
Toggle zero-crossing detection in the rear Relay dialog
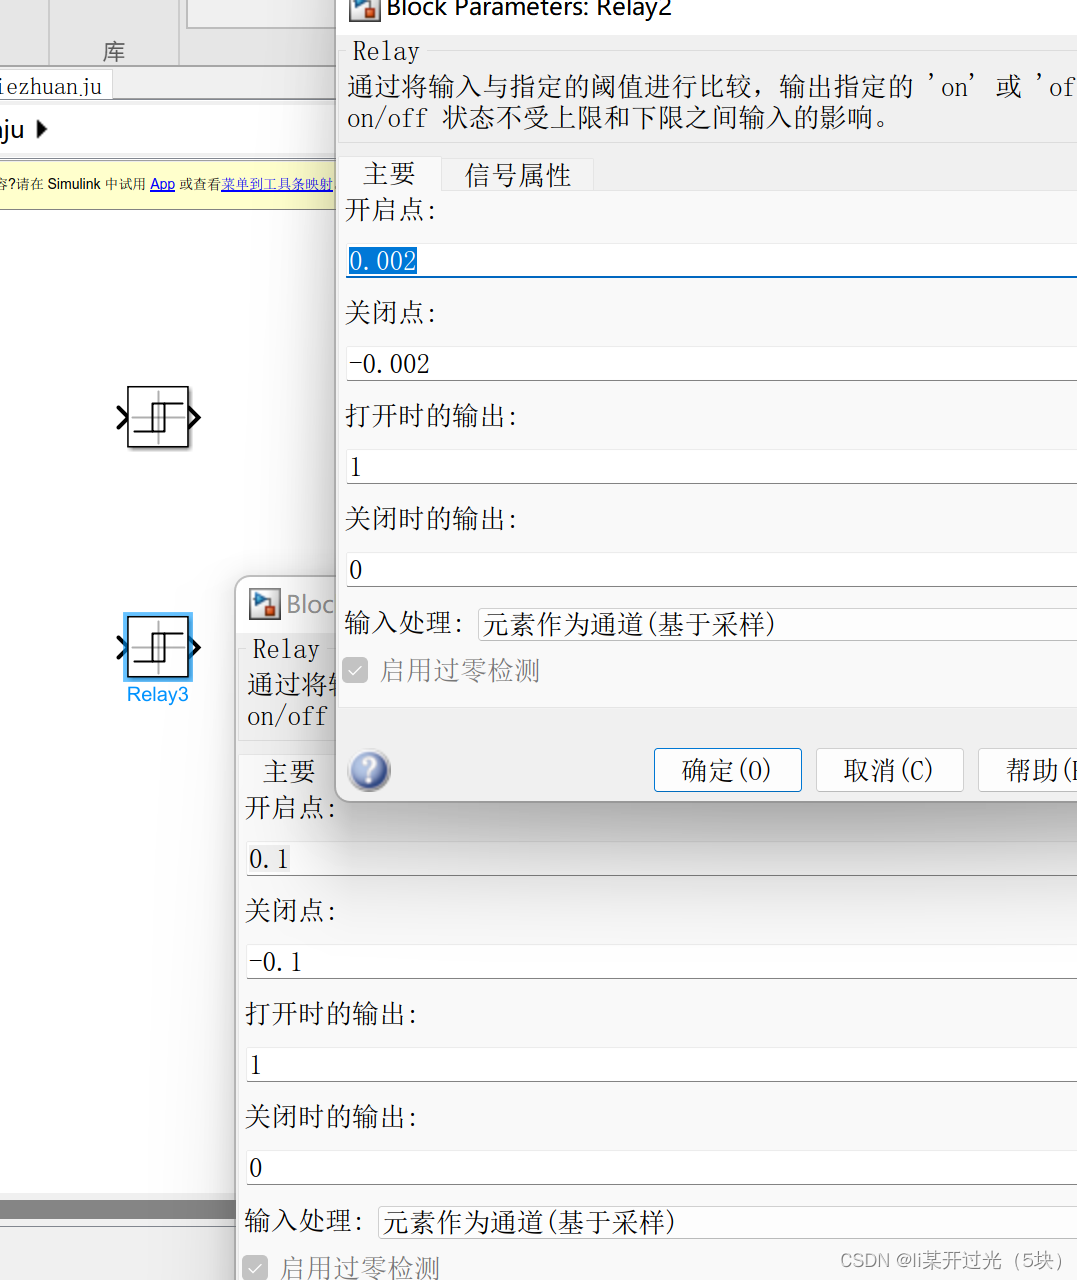[256, 1268]
